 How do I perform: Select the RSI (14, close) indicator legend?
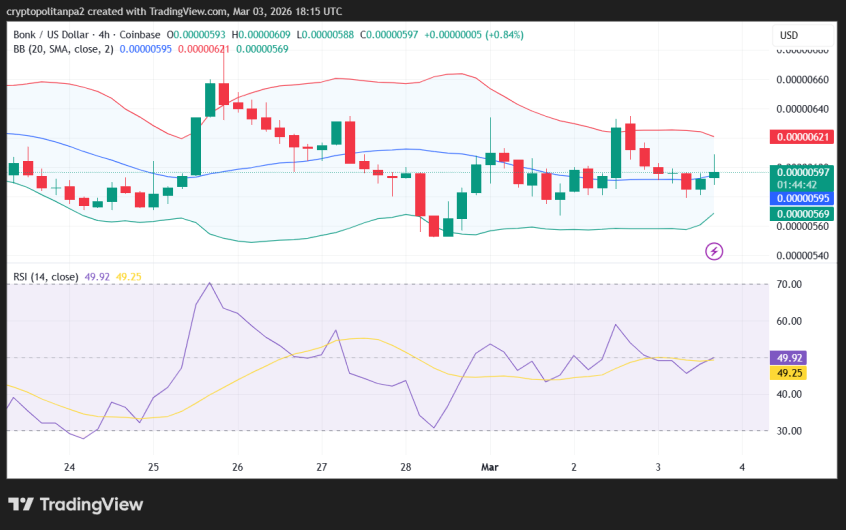click(x=46, y=276)
